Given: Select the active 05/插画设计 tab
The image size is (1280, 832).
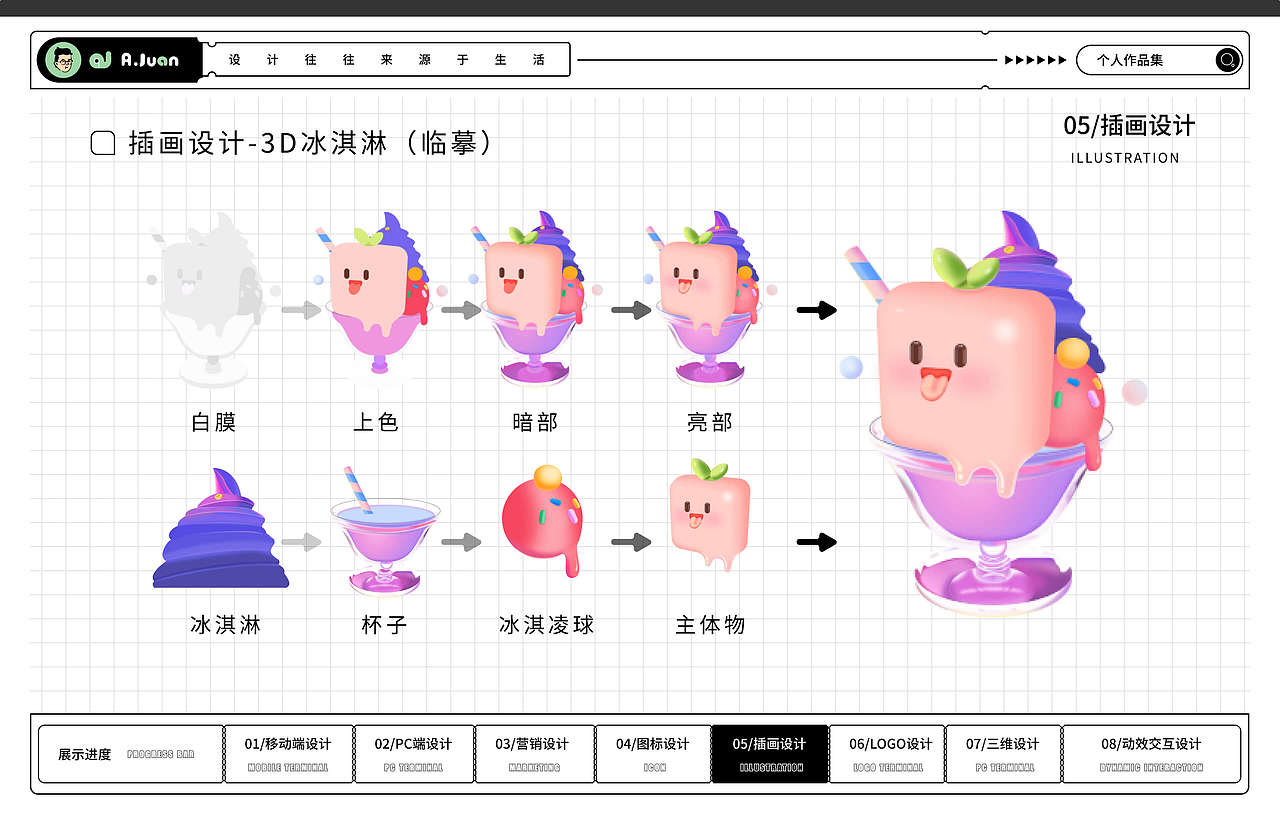Looking at the screenshot, I should (771, 755).
